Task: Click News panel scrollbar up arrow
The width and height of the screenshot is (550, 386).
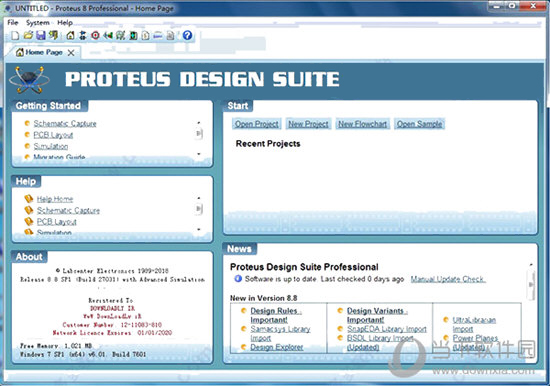Action: tap(531, 265)
